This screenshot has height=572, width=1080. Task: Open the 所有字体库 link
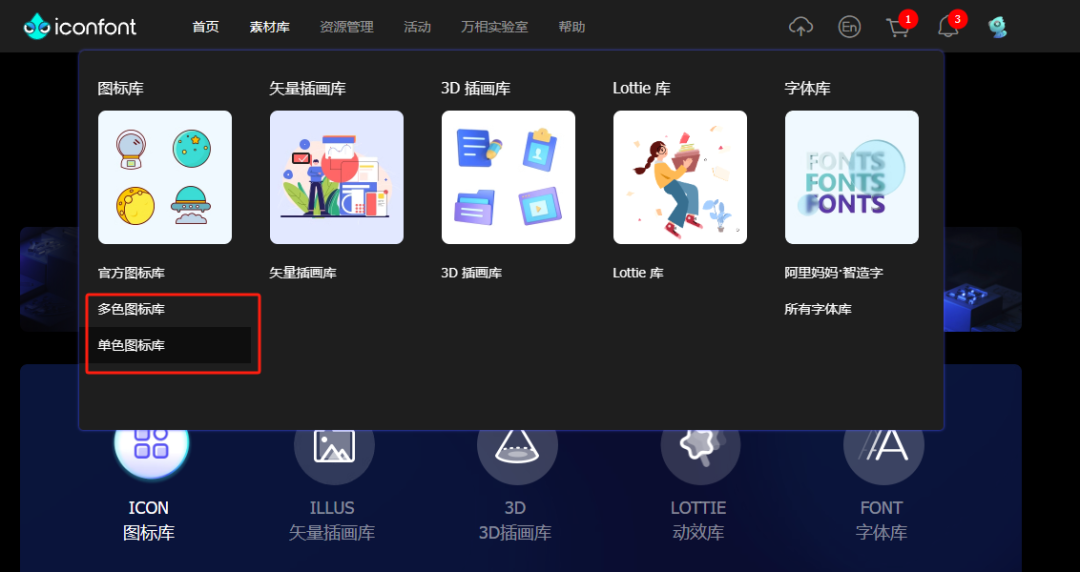[818, 309]
